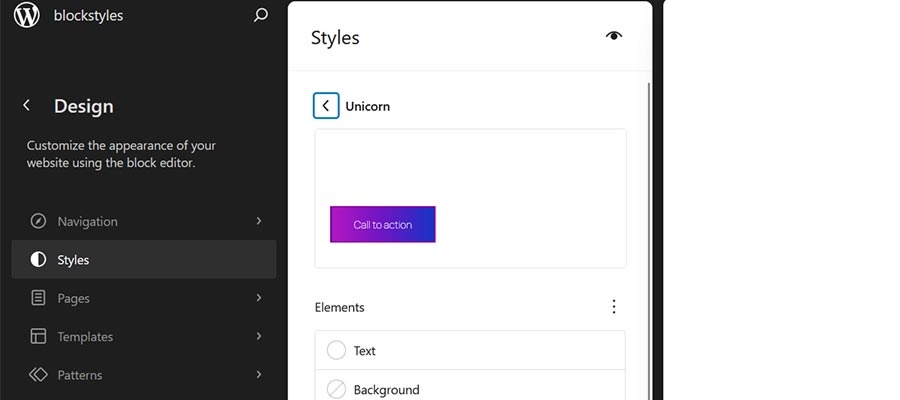Navigate back from Unicorn style variation
The image size is (900, 400).
(x=326, y=106)
